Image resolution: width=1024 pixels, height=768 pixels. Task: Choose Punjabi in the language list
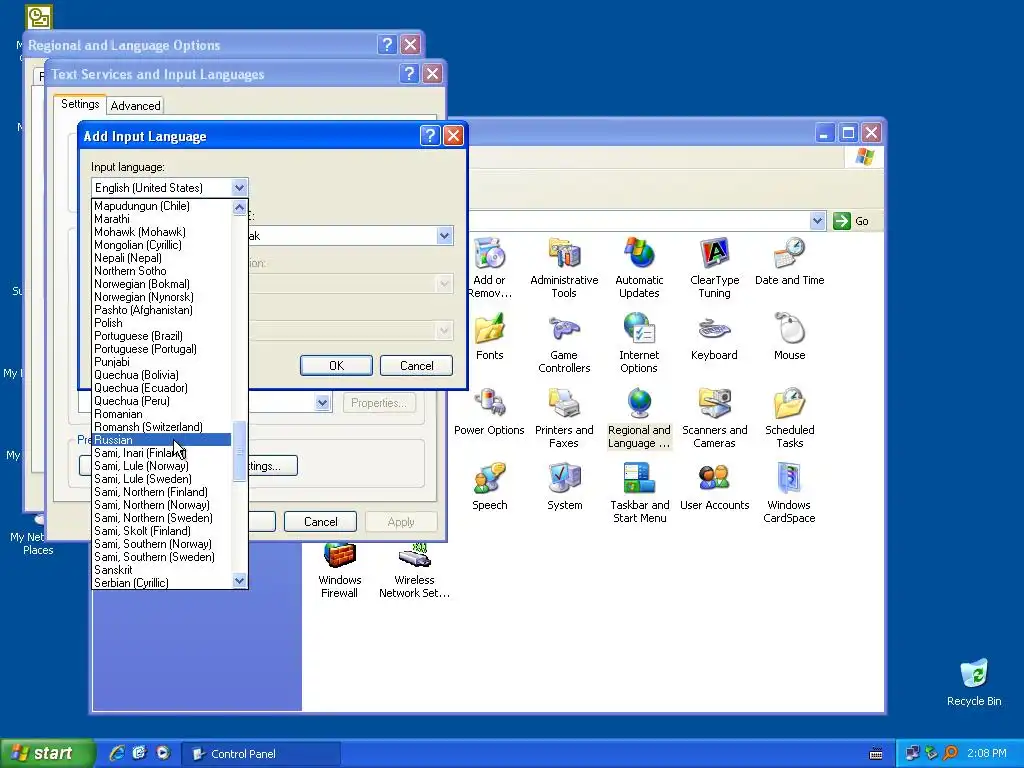pos(162,362)
